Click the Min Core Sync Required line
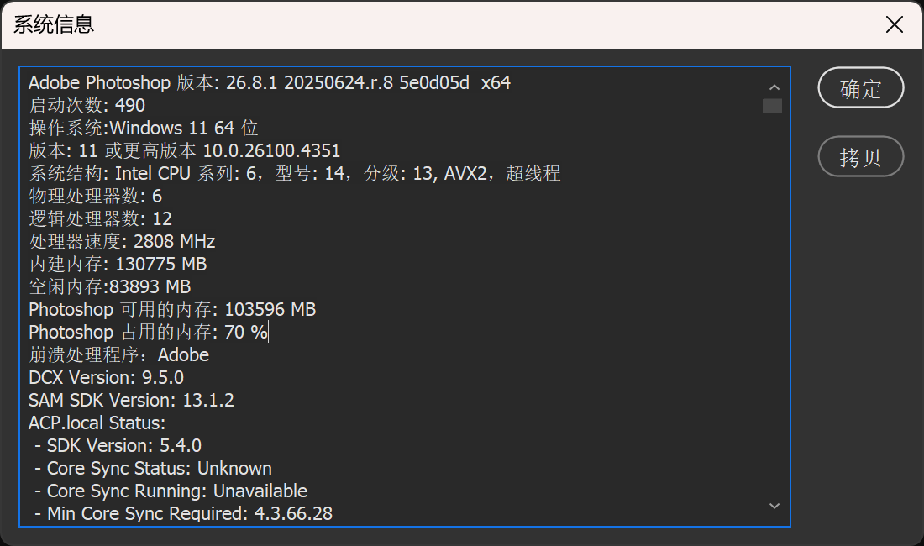Image resolution: width=924 pixels, height=546 pixels. [183, 514]
